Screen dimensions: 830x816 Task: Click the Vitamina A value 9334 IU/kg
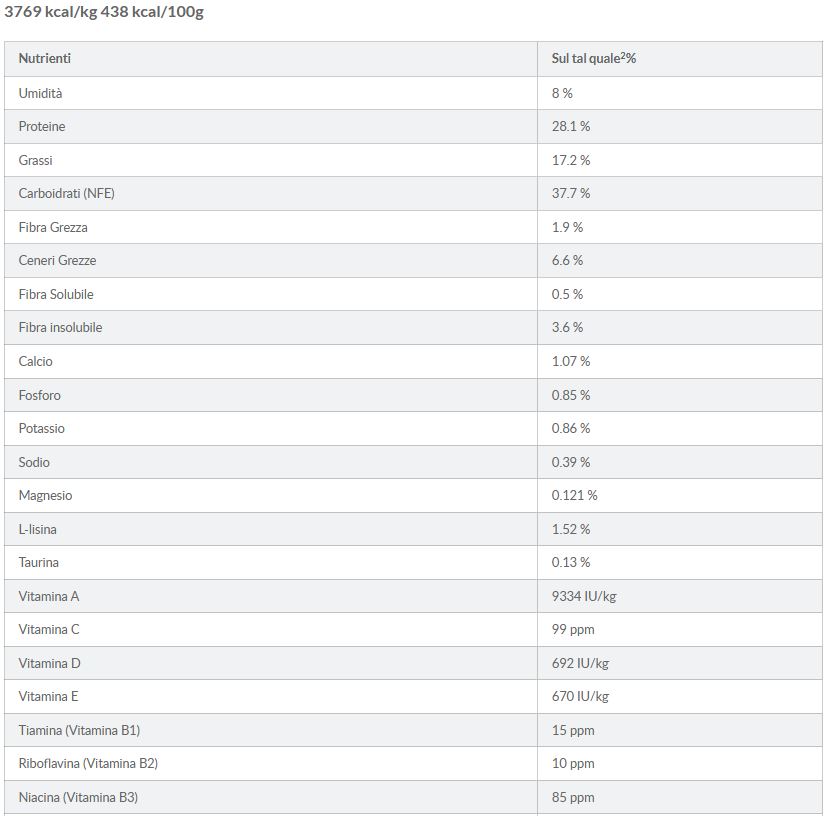pyautogui.click(x=584, y=596)
